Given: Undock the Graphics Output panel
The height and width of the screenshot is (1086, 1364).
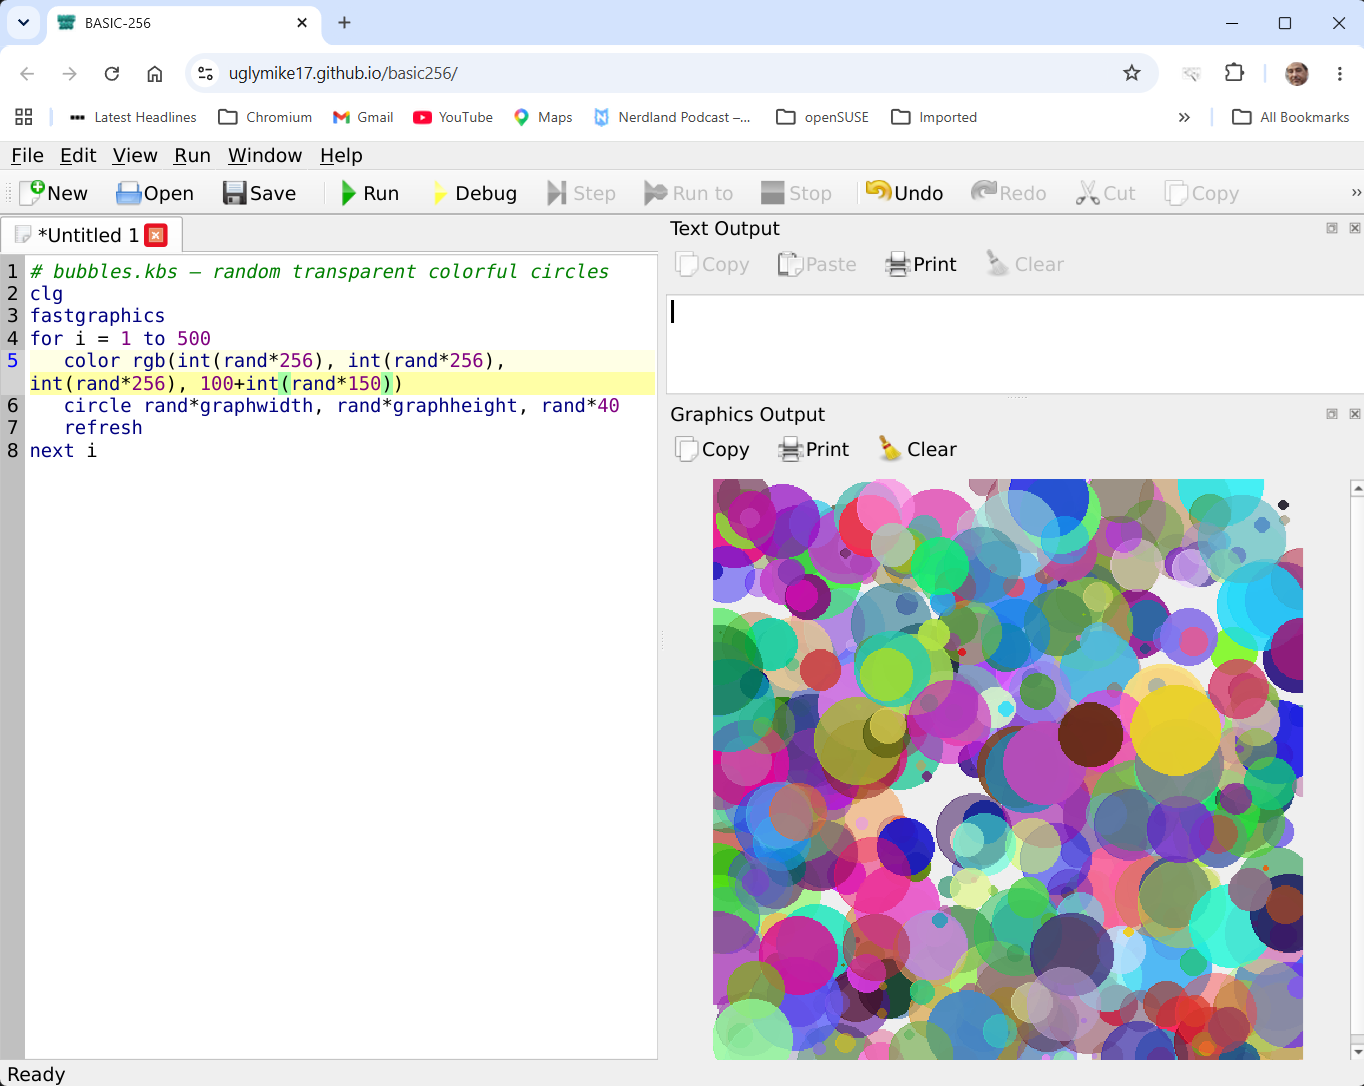Looking at the screenshot, I should [1332, 414].
